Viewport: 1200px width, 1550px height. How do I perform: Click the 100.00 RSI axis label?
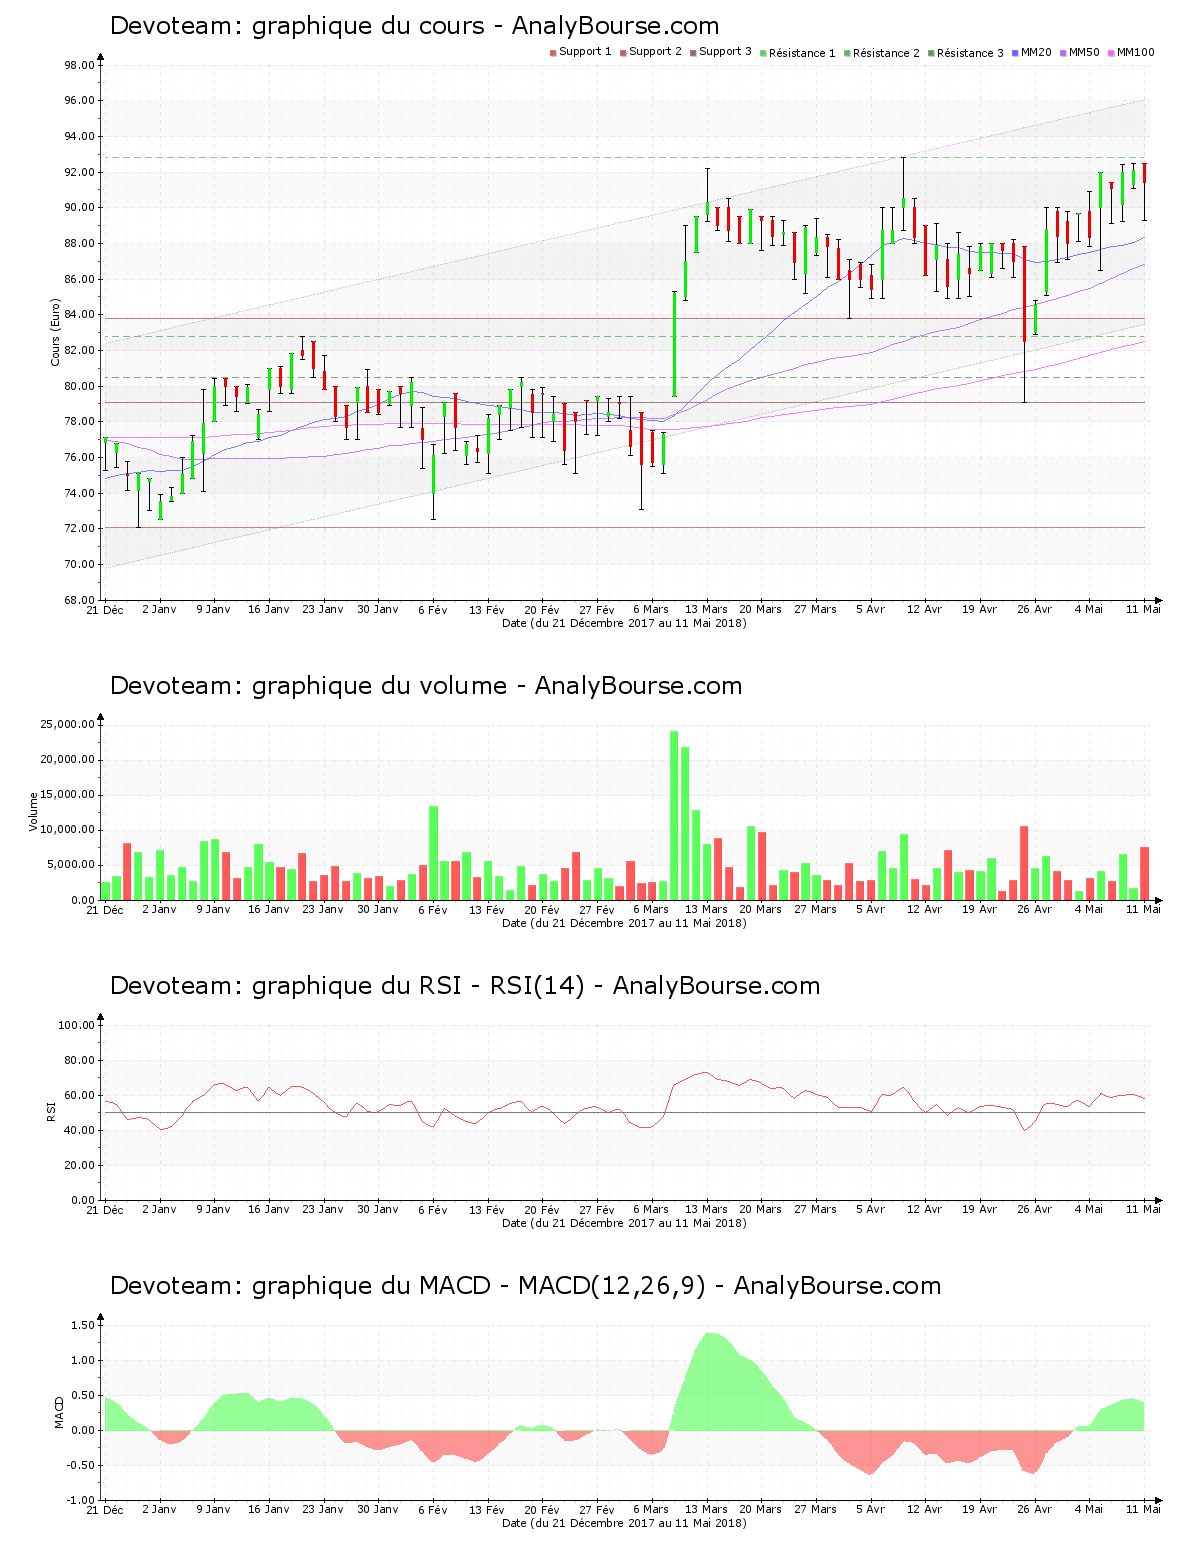coord(77,1025)
